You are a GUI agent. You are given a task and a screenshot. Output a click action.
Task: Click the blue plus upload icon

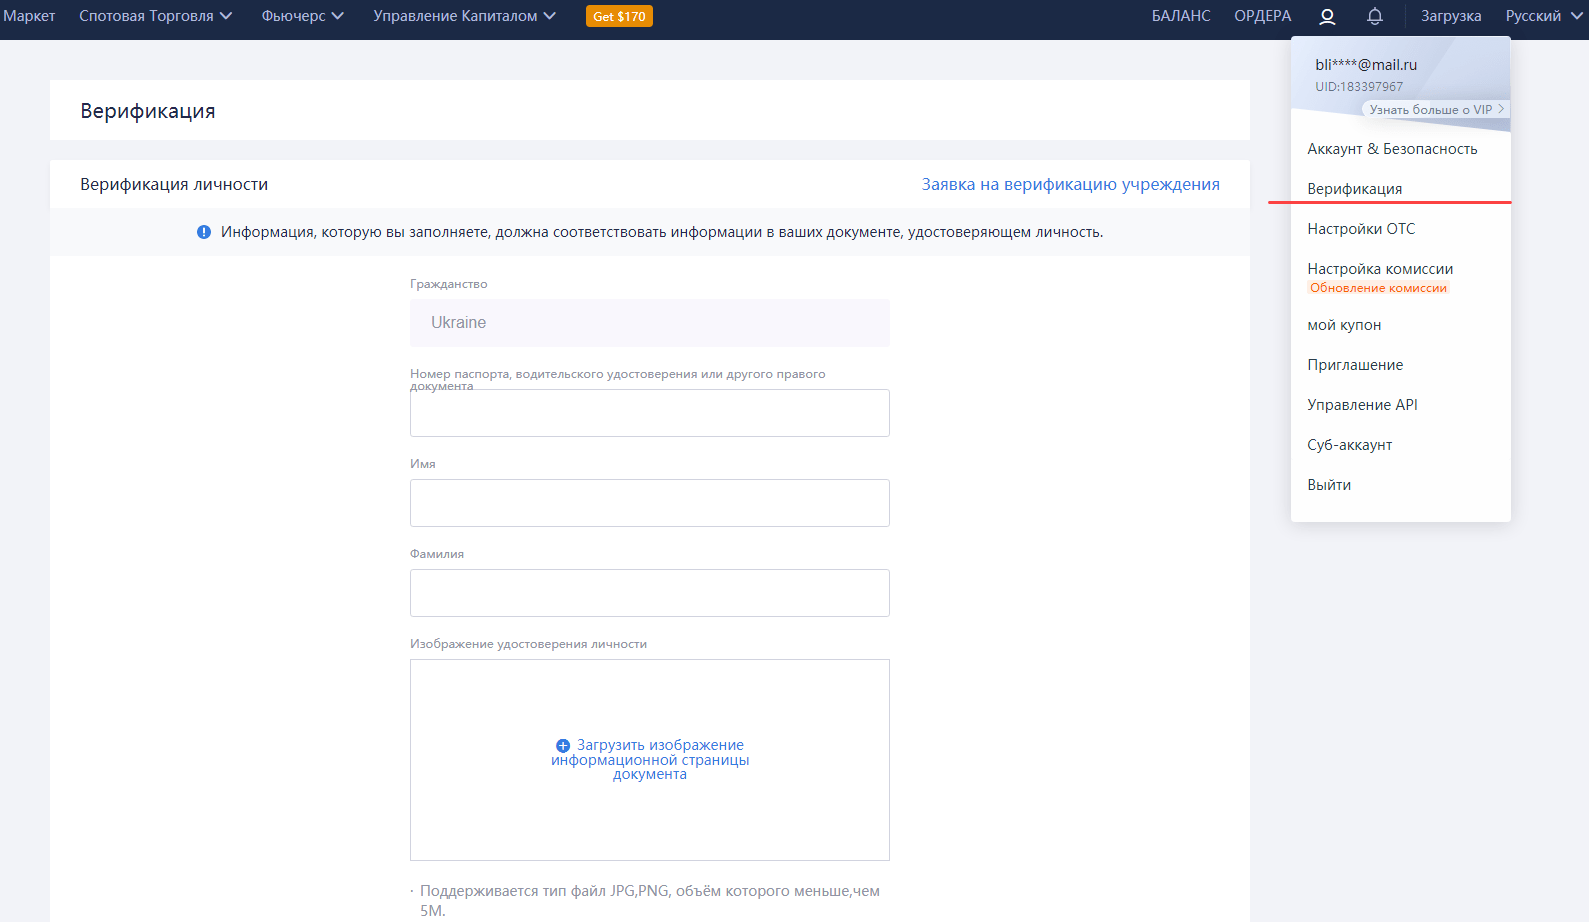563,746
